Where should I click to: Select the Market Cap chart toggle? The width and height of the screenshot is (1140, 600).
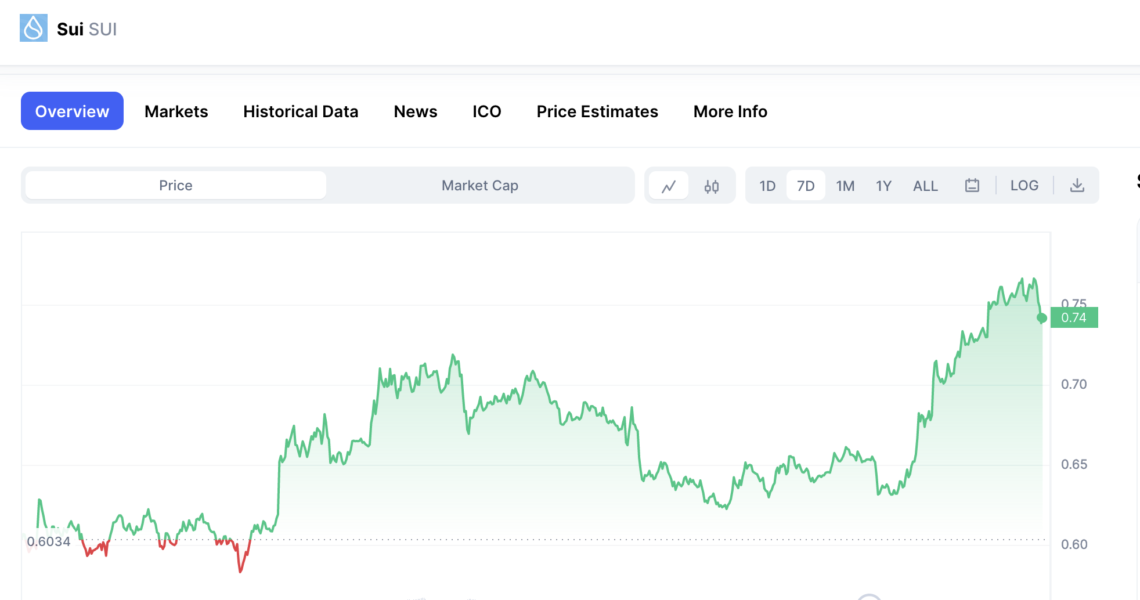(480, 185)
